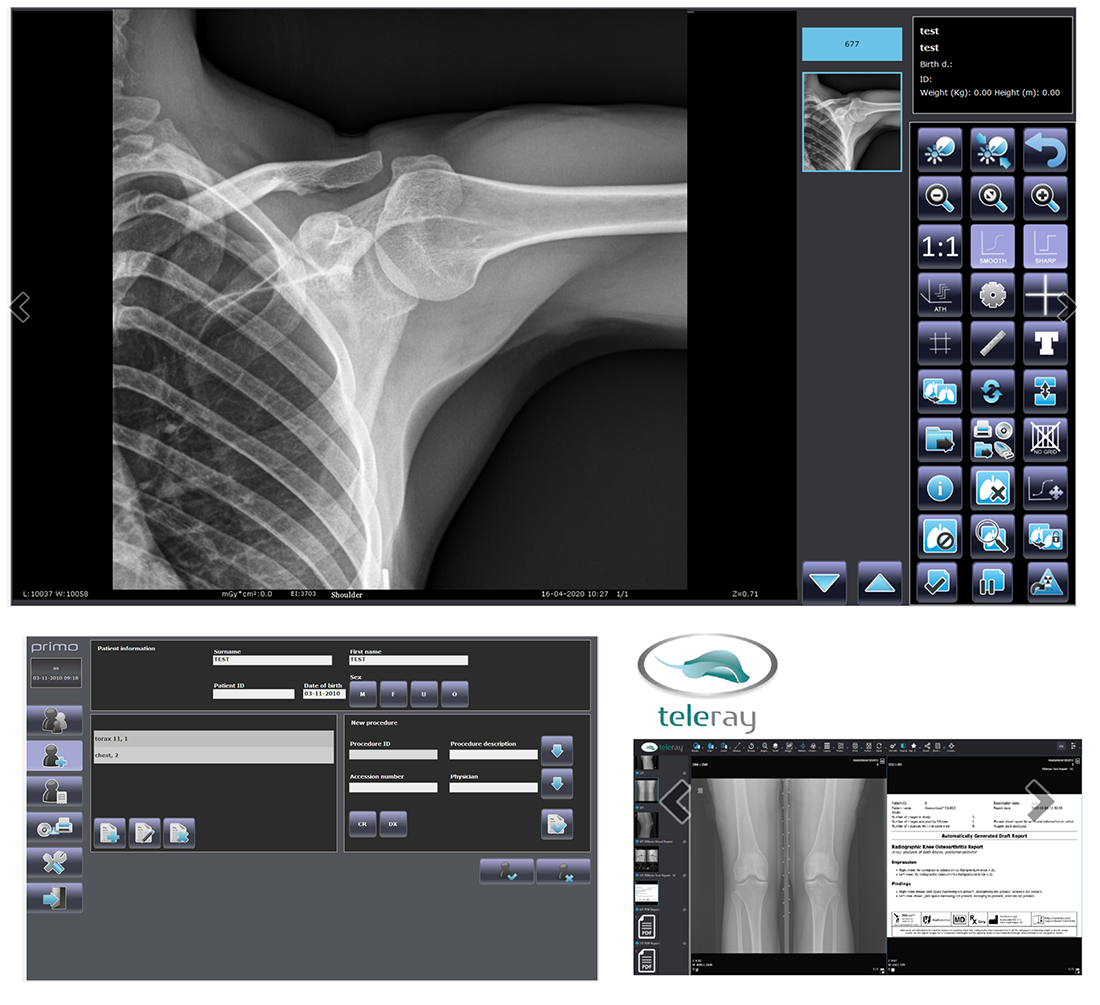This screenshot has width=1100, height=1005.
Task: Click the down arrow below thumbnails
Action: point(824,583)
